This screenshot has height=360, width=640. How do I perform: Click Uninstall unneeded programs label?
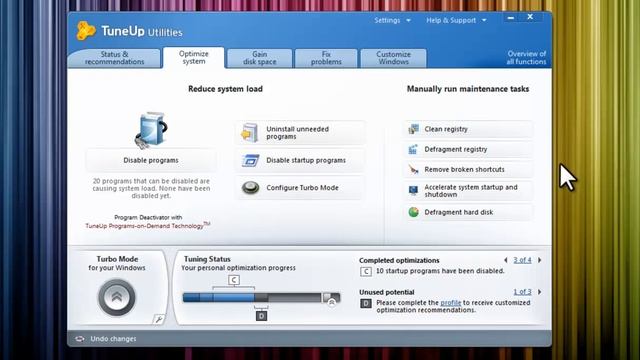[298, 133]
